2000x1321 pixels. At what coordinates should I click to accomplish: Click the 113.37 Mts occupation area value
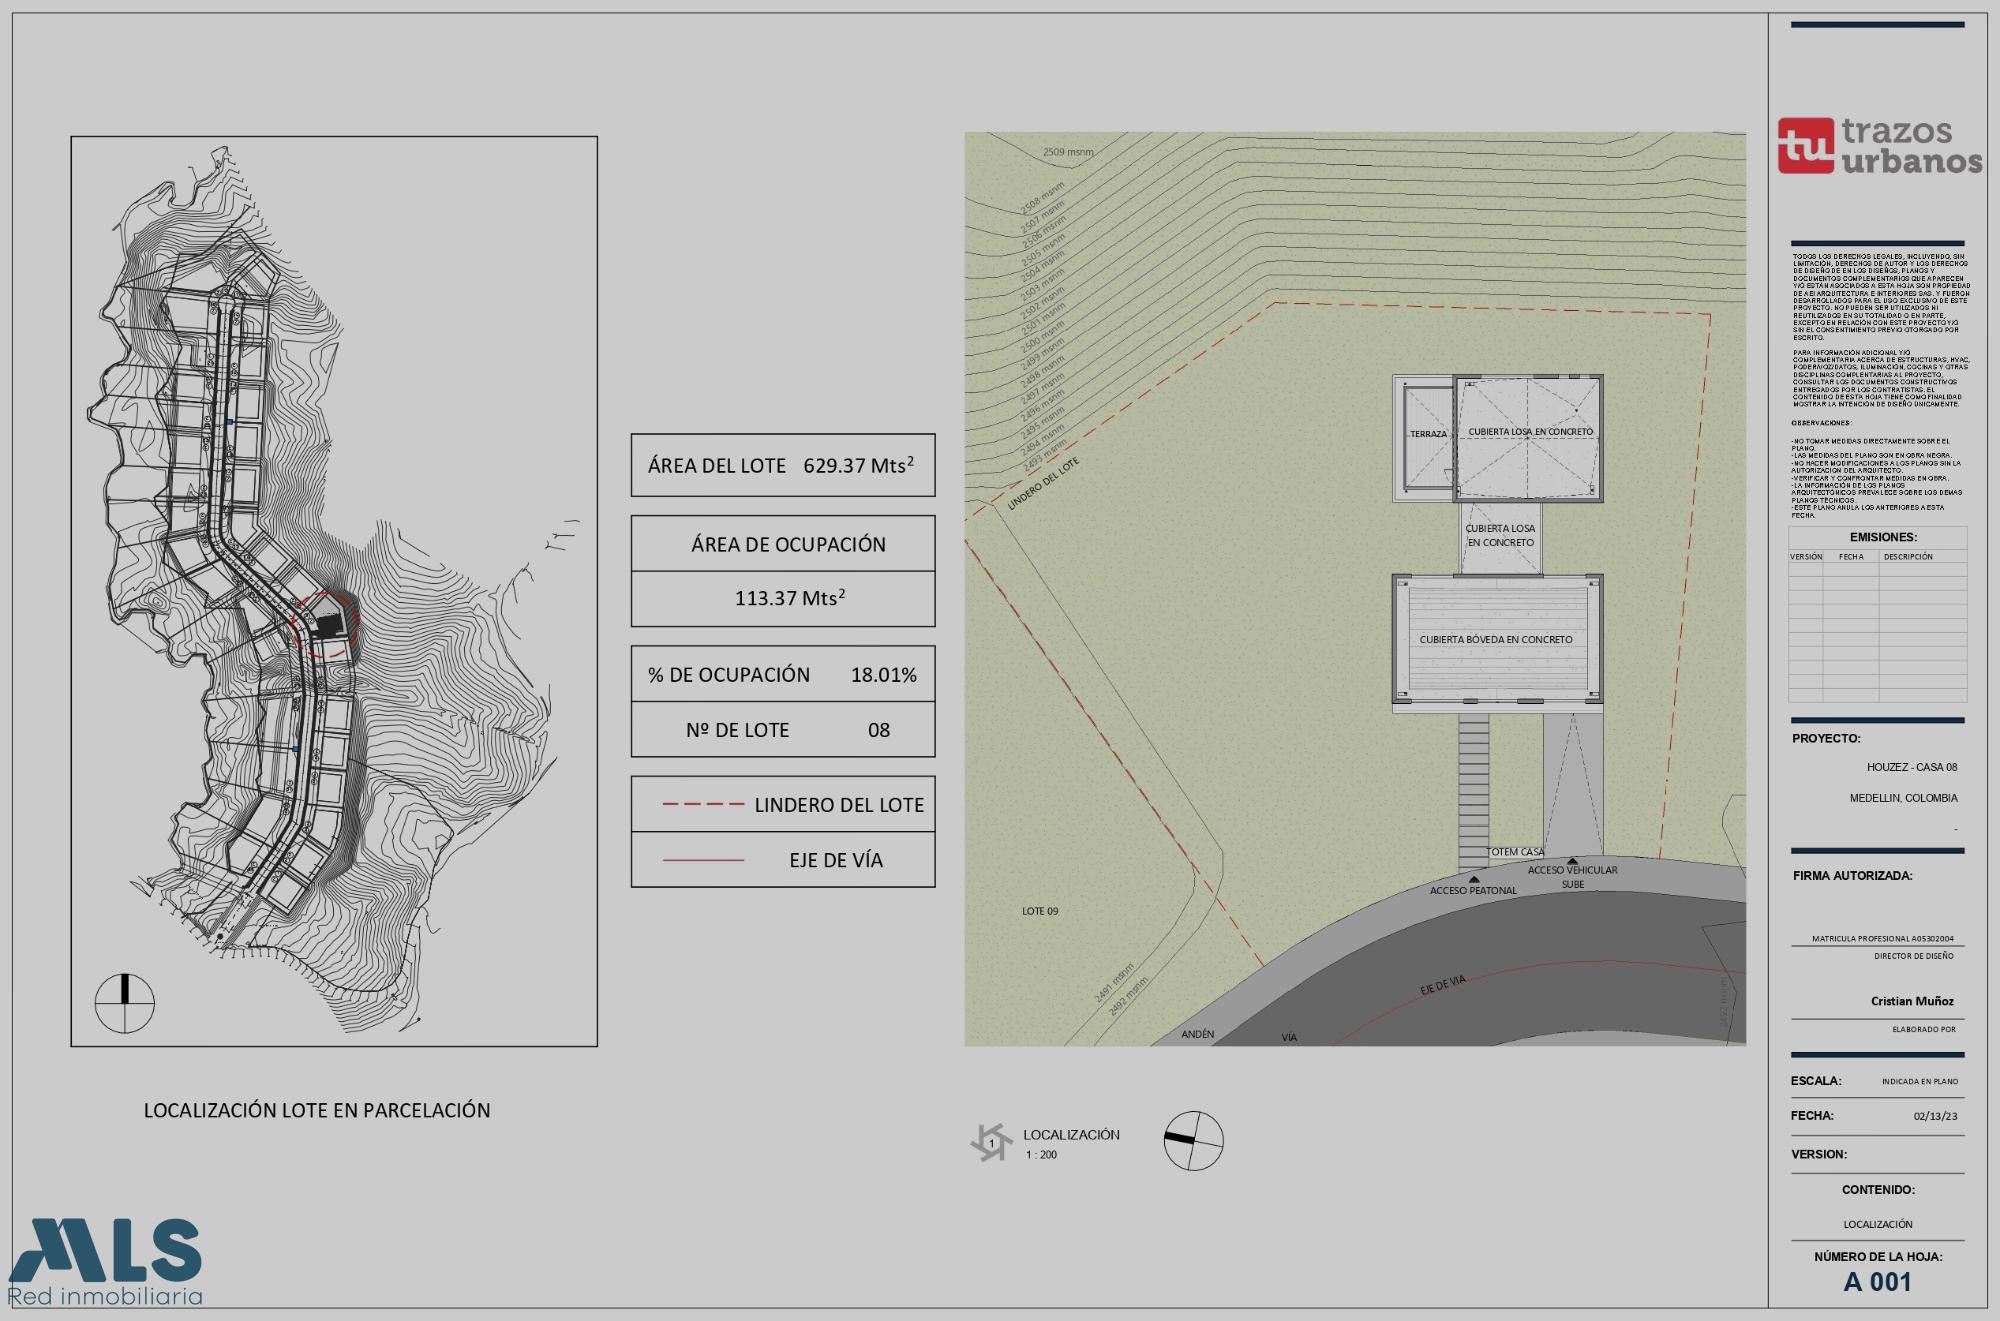pyautogui.click(x=789, y=598)
